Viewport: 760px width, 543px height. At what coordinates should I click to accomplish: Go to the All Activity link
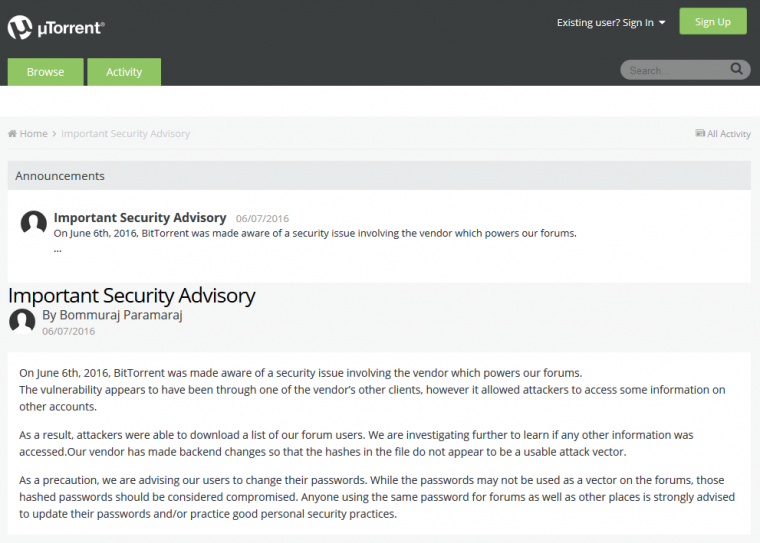pos(728,134)
